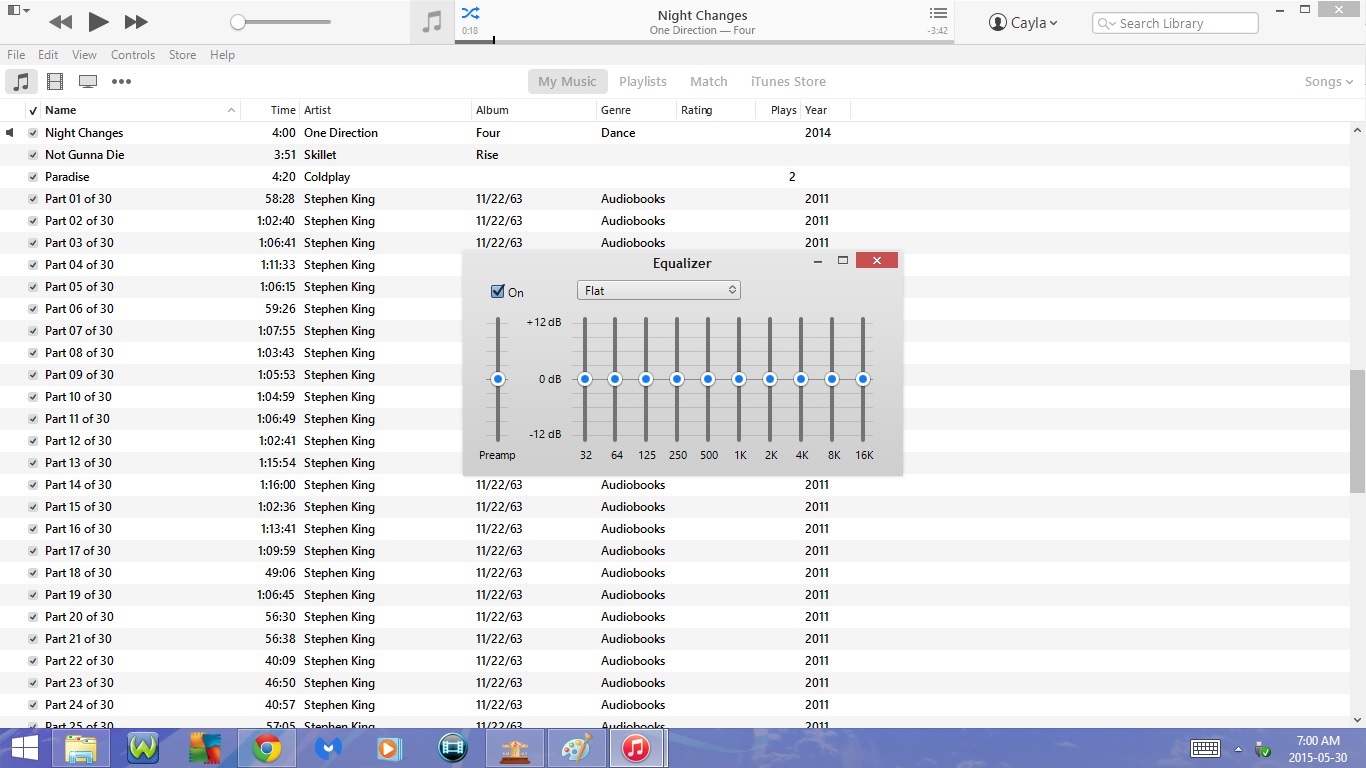Launch Google Chrome from the taskbar

(x=266, y=748)
